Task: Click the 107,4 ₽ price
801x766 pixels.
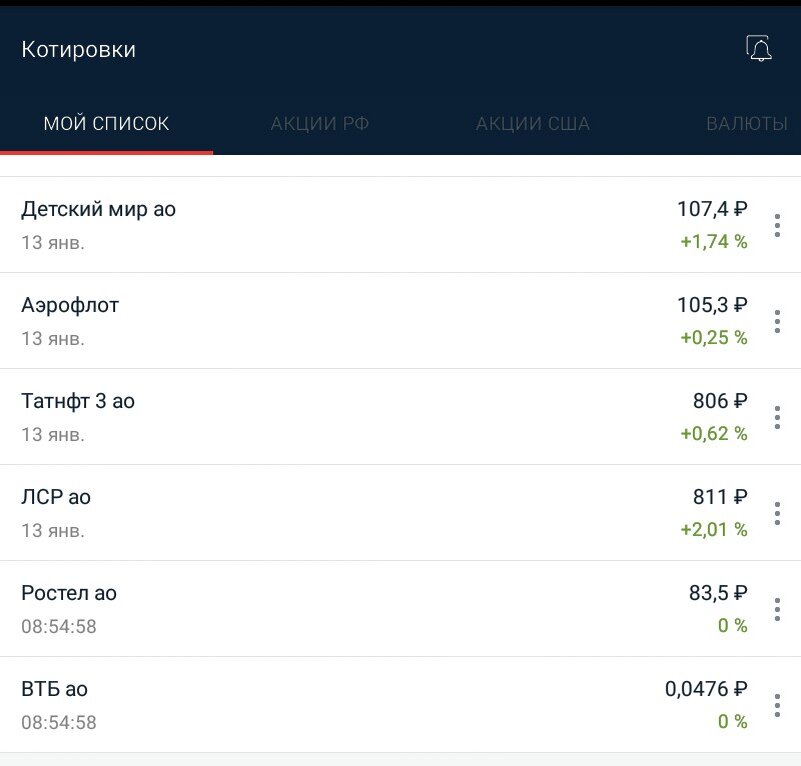Action: [x=712, y=209]
